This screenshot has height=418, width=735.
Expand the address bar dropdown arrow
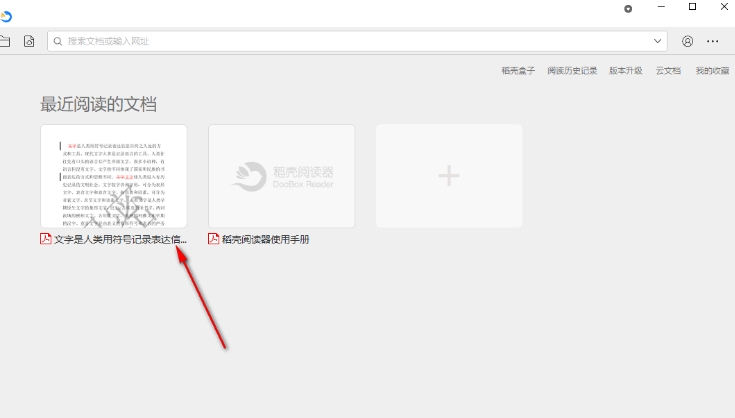point(658,42)
